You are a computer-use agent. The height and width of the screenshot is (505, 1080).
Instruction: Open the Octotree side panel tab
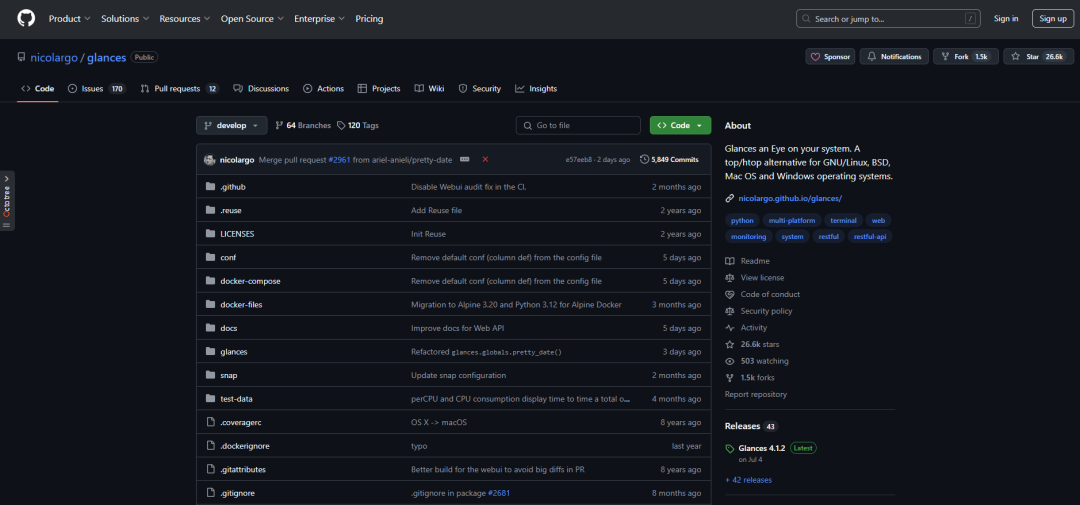(x=7, y=201)
